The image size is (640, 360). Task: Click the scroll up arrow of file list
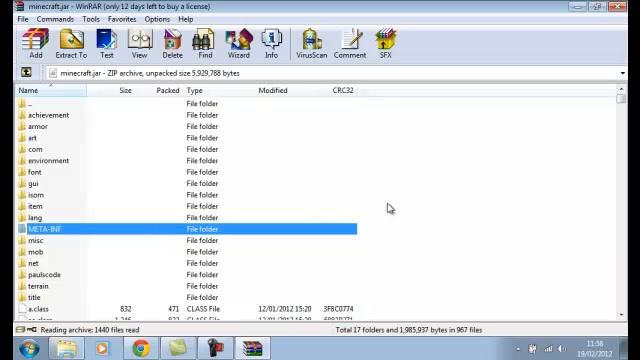[x=621, y=89]
